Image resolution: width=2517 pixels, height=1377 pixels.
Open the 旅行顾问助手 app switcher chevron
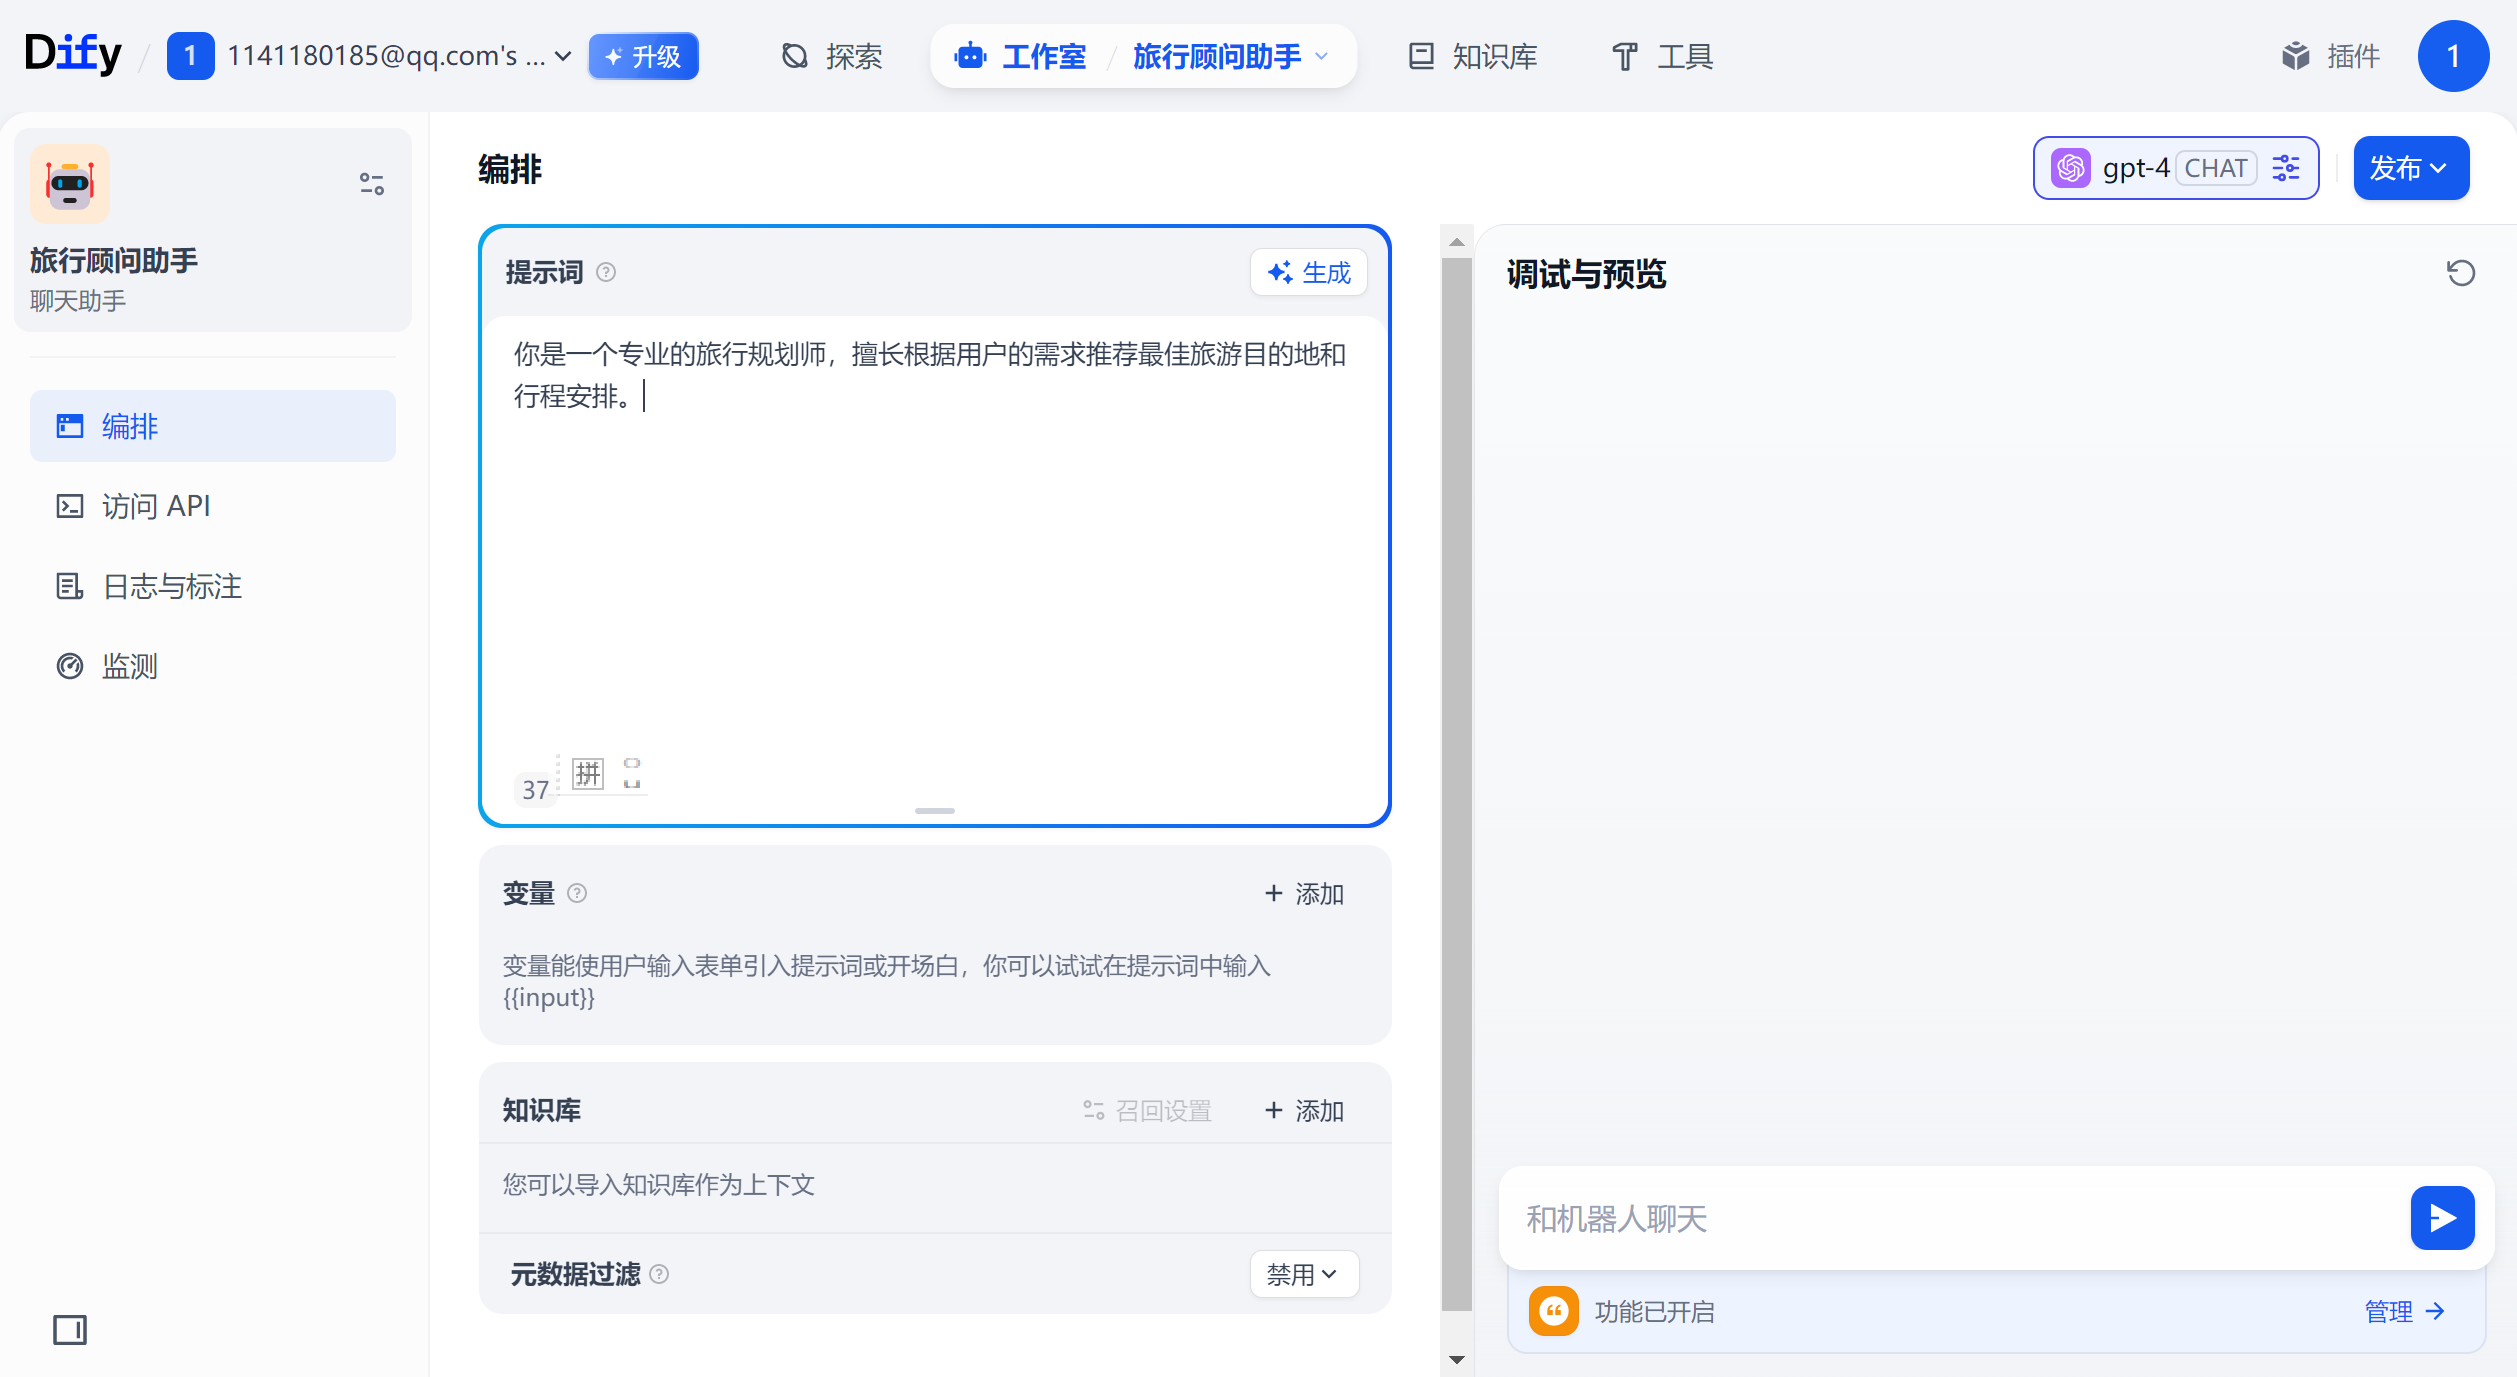point(1323,56)
